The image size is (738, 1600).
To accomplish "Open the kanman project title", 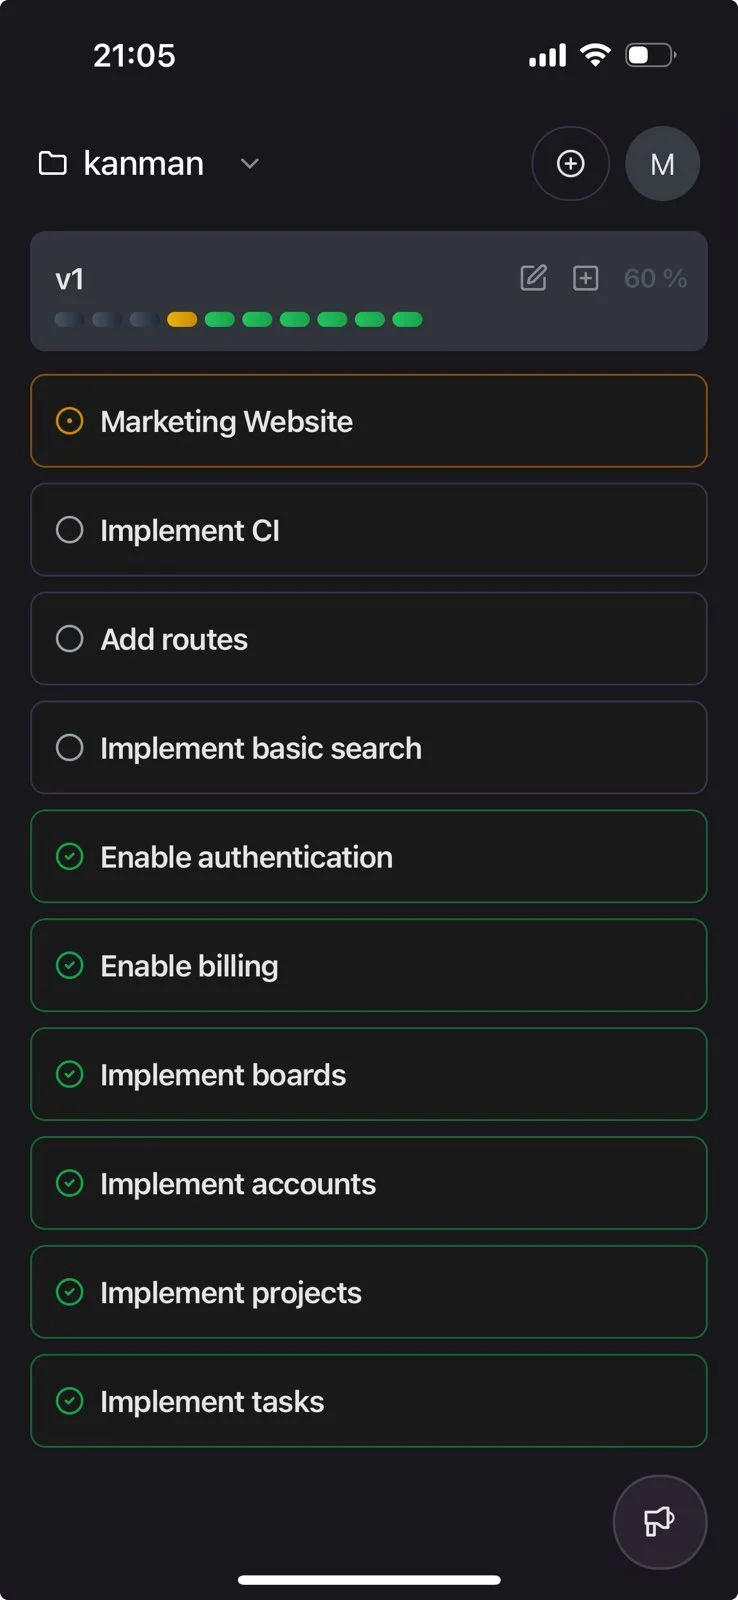I will 143,163.
